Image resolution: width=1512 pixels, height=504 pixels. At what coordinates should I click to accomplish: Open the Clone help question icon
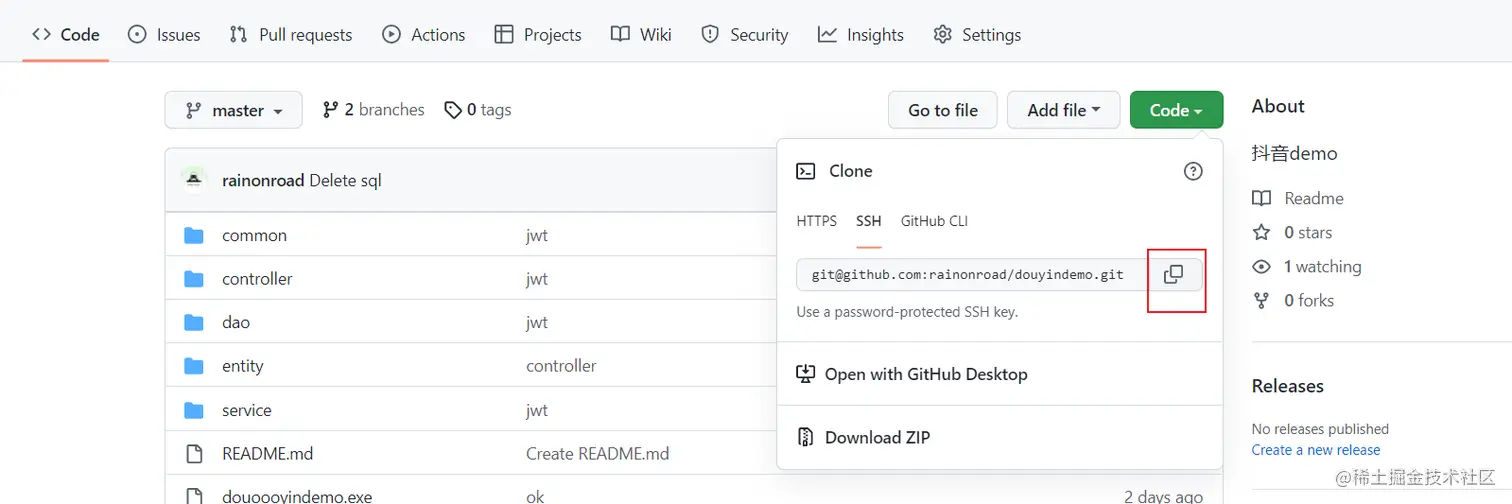click(x=1193, y=171)
